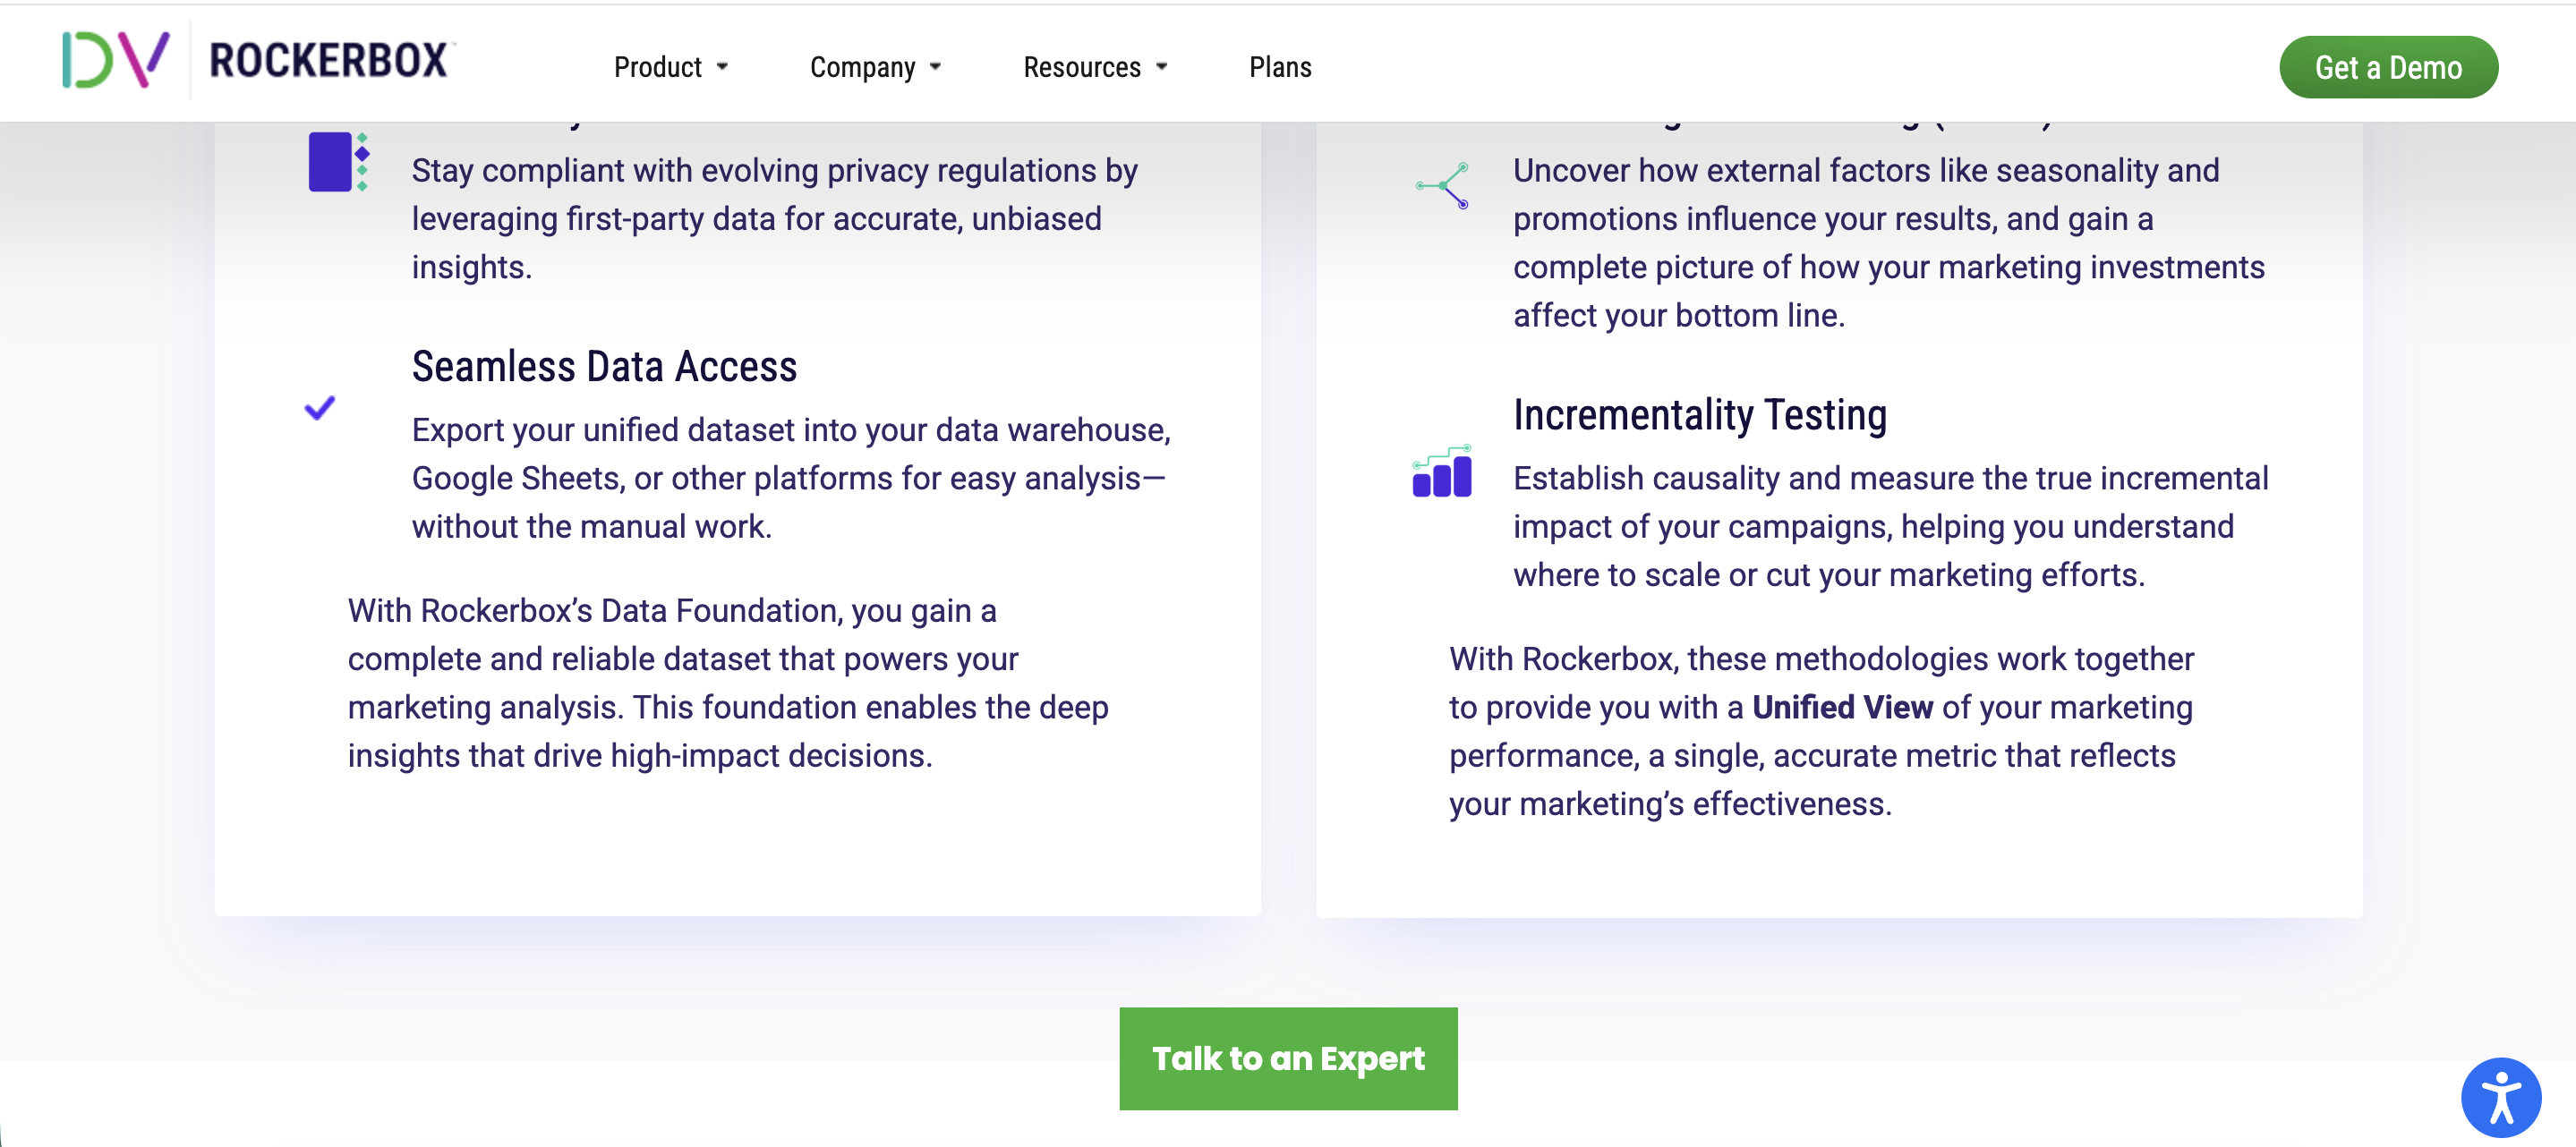The width and height of the screenshot is (2576, 1147).
Task: Open the Company menu label
Action: (862, 67)
